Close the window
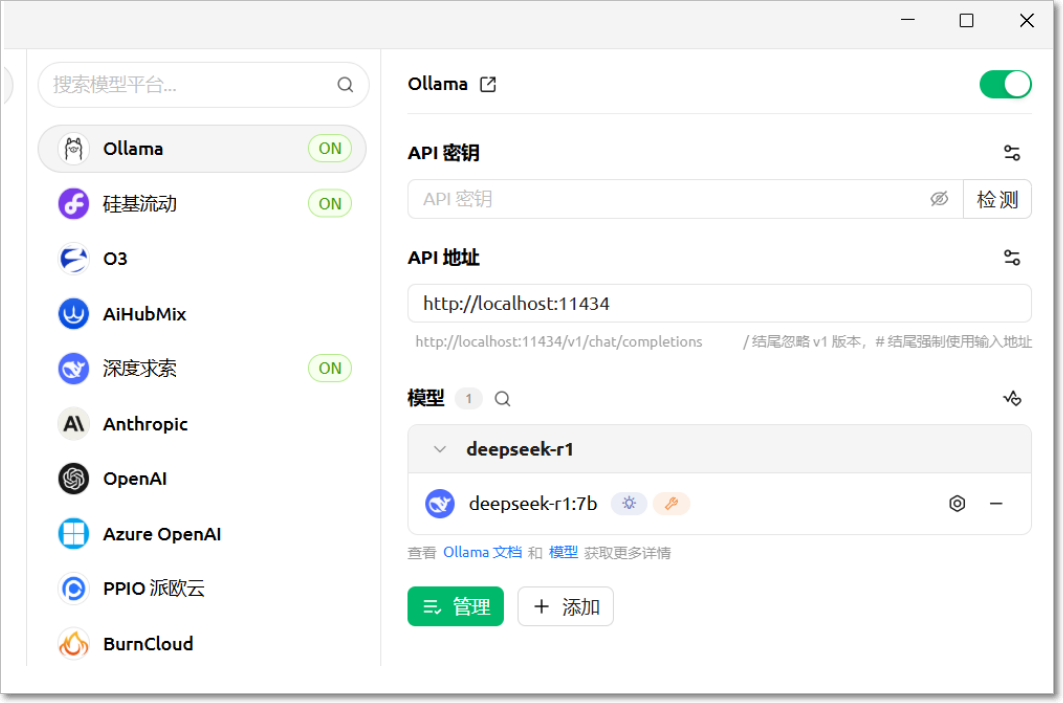1063x703 pixels. pos(1026,21)
